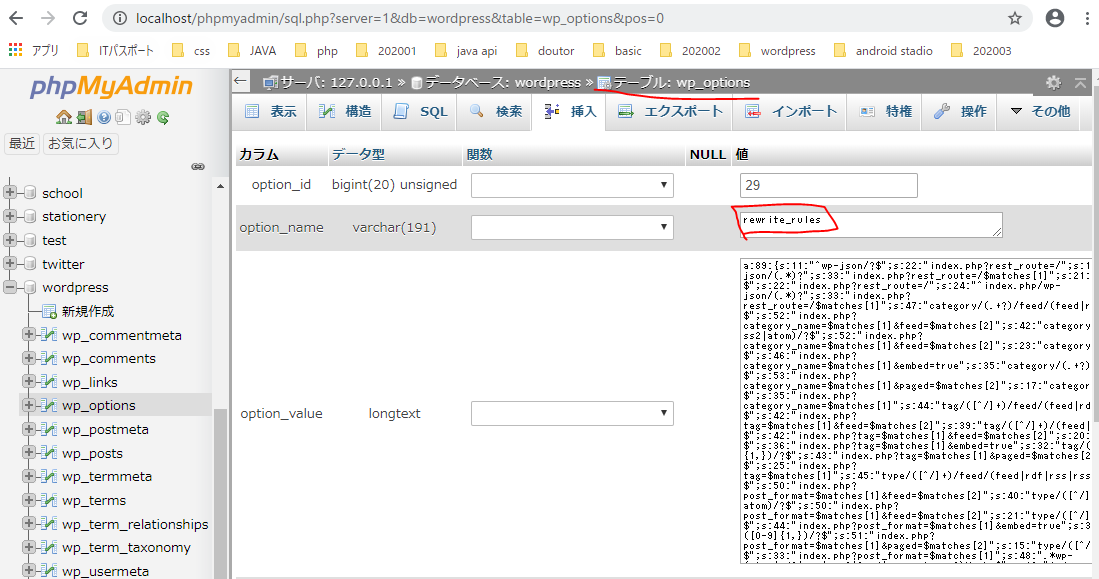This screenshot has height=579, width=1099.
Task: Bookmark this page with the star icon
Action: (x=1014, y=18)
